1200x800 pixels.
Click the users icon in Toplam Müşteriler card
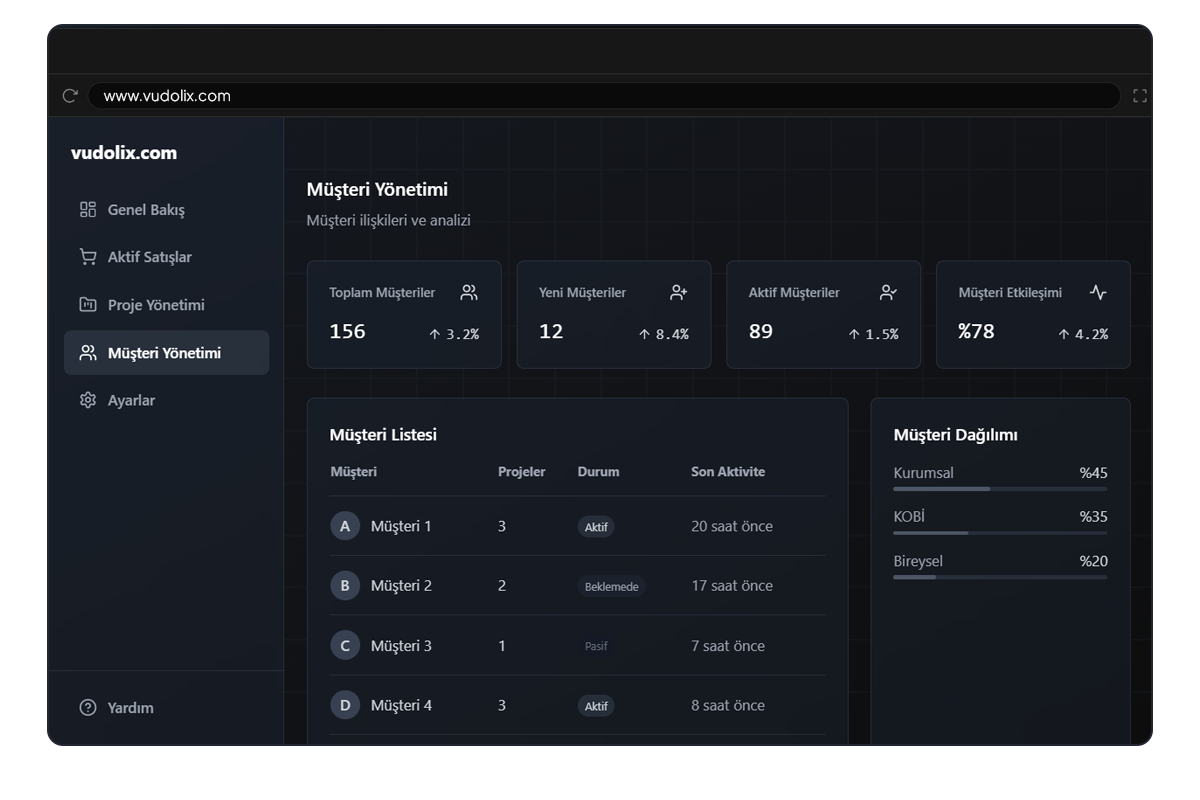coord(469,293)
